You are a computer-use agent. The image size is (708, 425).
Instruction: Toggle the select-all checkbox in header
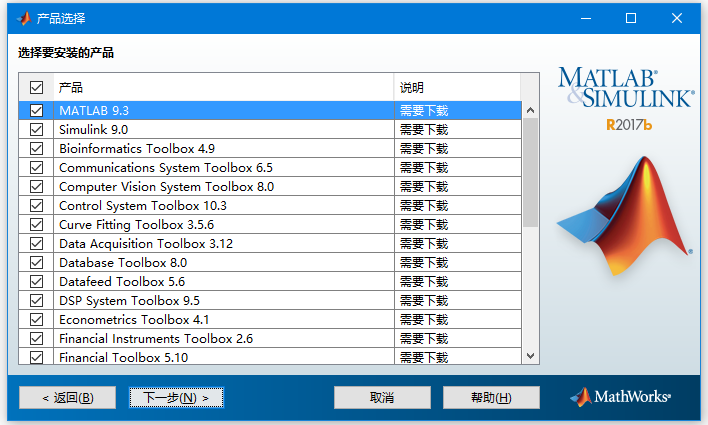click(37, 88)
